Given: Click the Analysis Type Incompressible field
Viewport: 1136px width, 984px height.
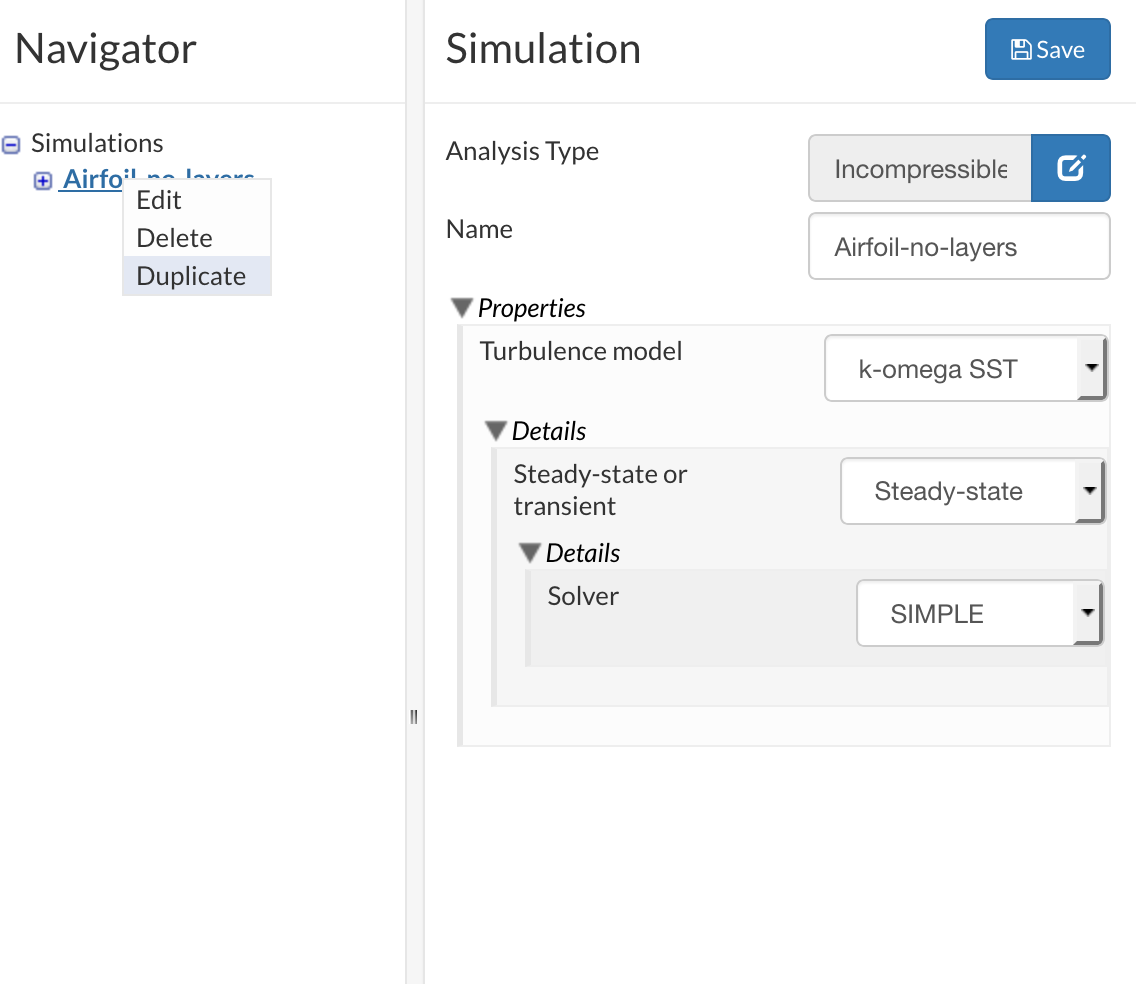Looking at the screenshot, I should pyautogui.click(x=919, y=168).
